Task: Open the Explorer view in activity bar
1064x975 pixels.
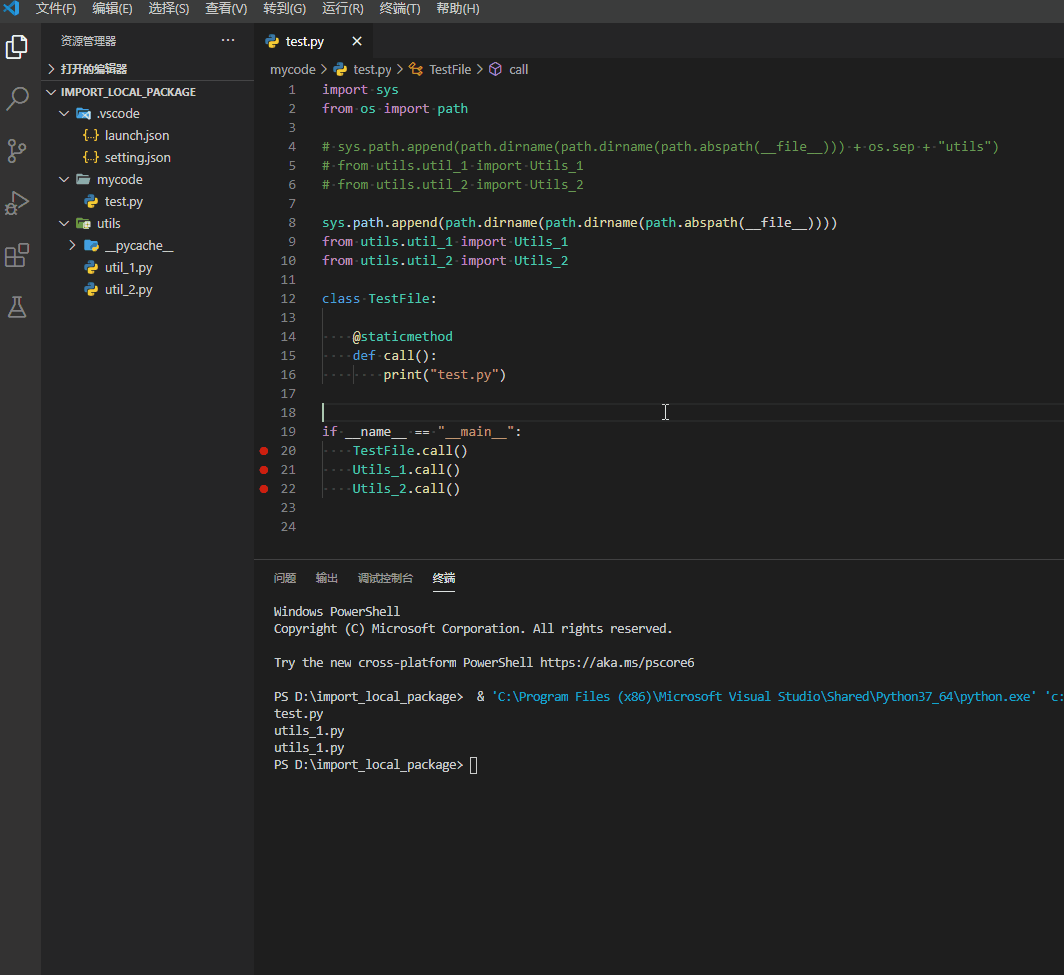Action: [16, 47]
